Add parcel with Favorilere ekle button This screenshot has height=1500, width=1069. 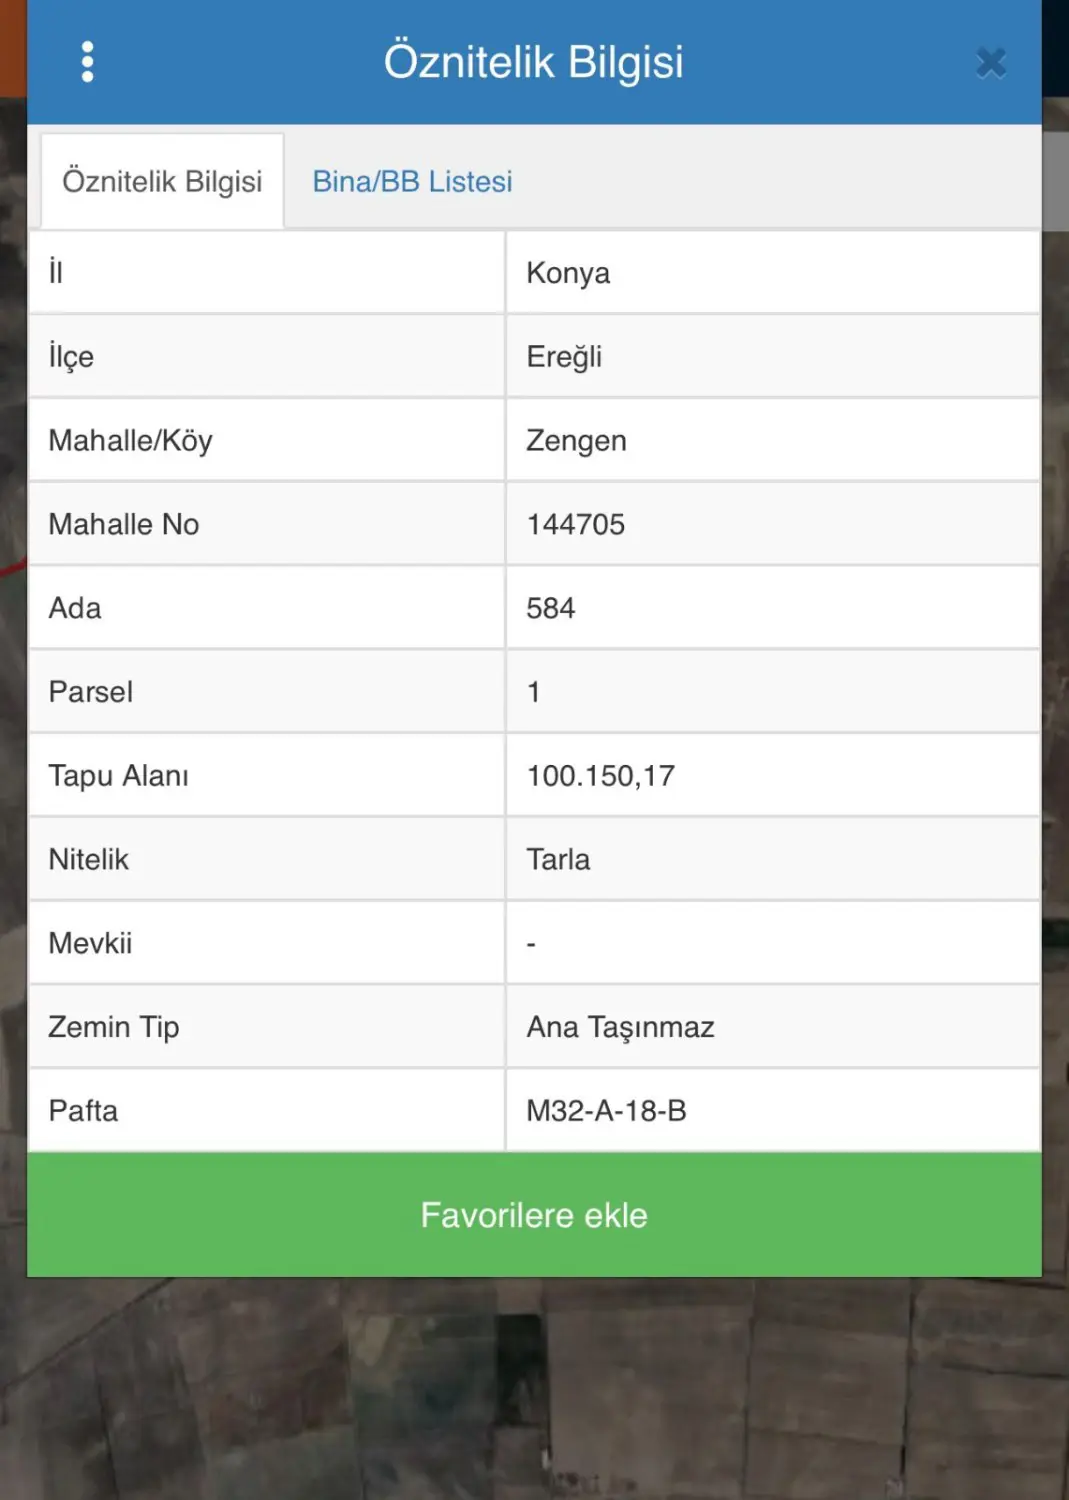(534, 1214)
